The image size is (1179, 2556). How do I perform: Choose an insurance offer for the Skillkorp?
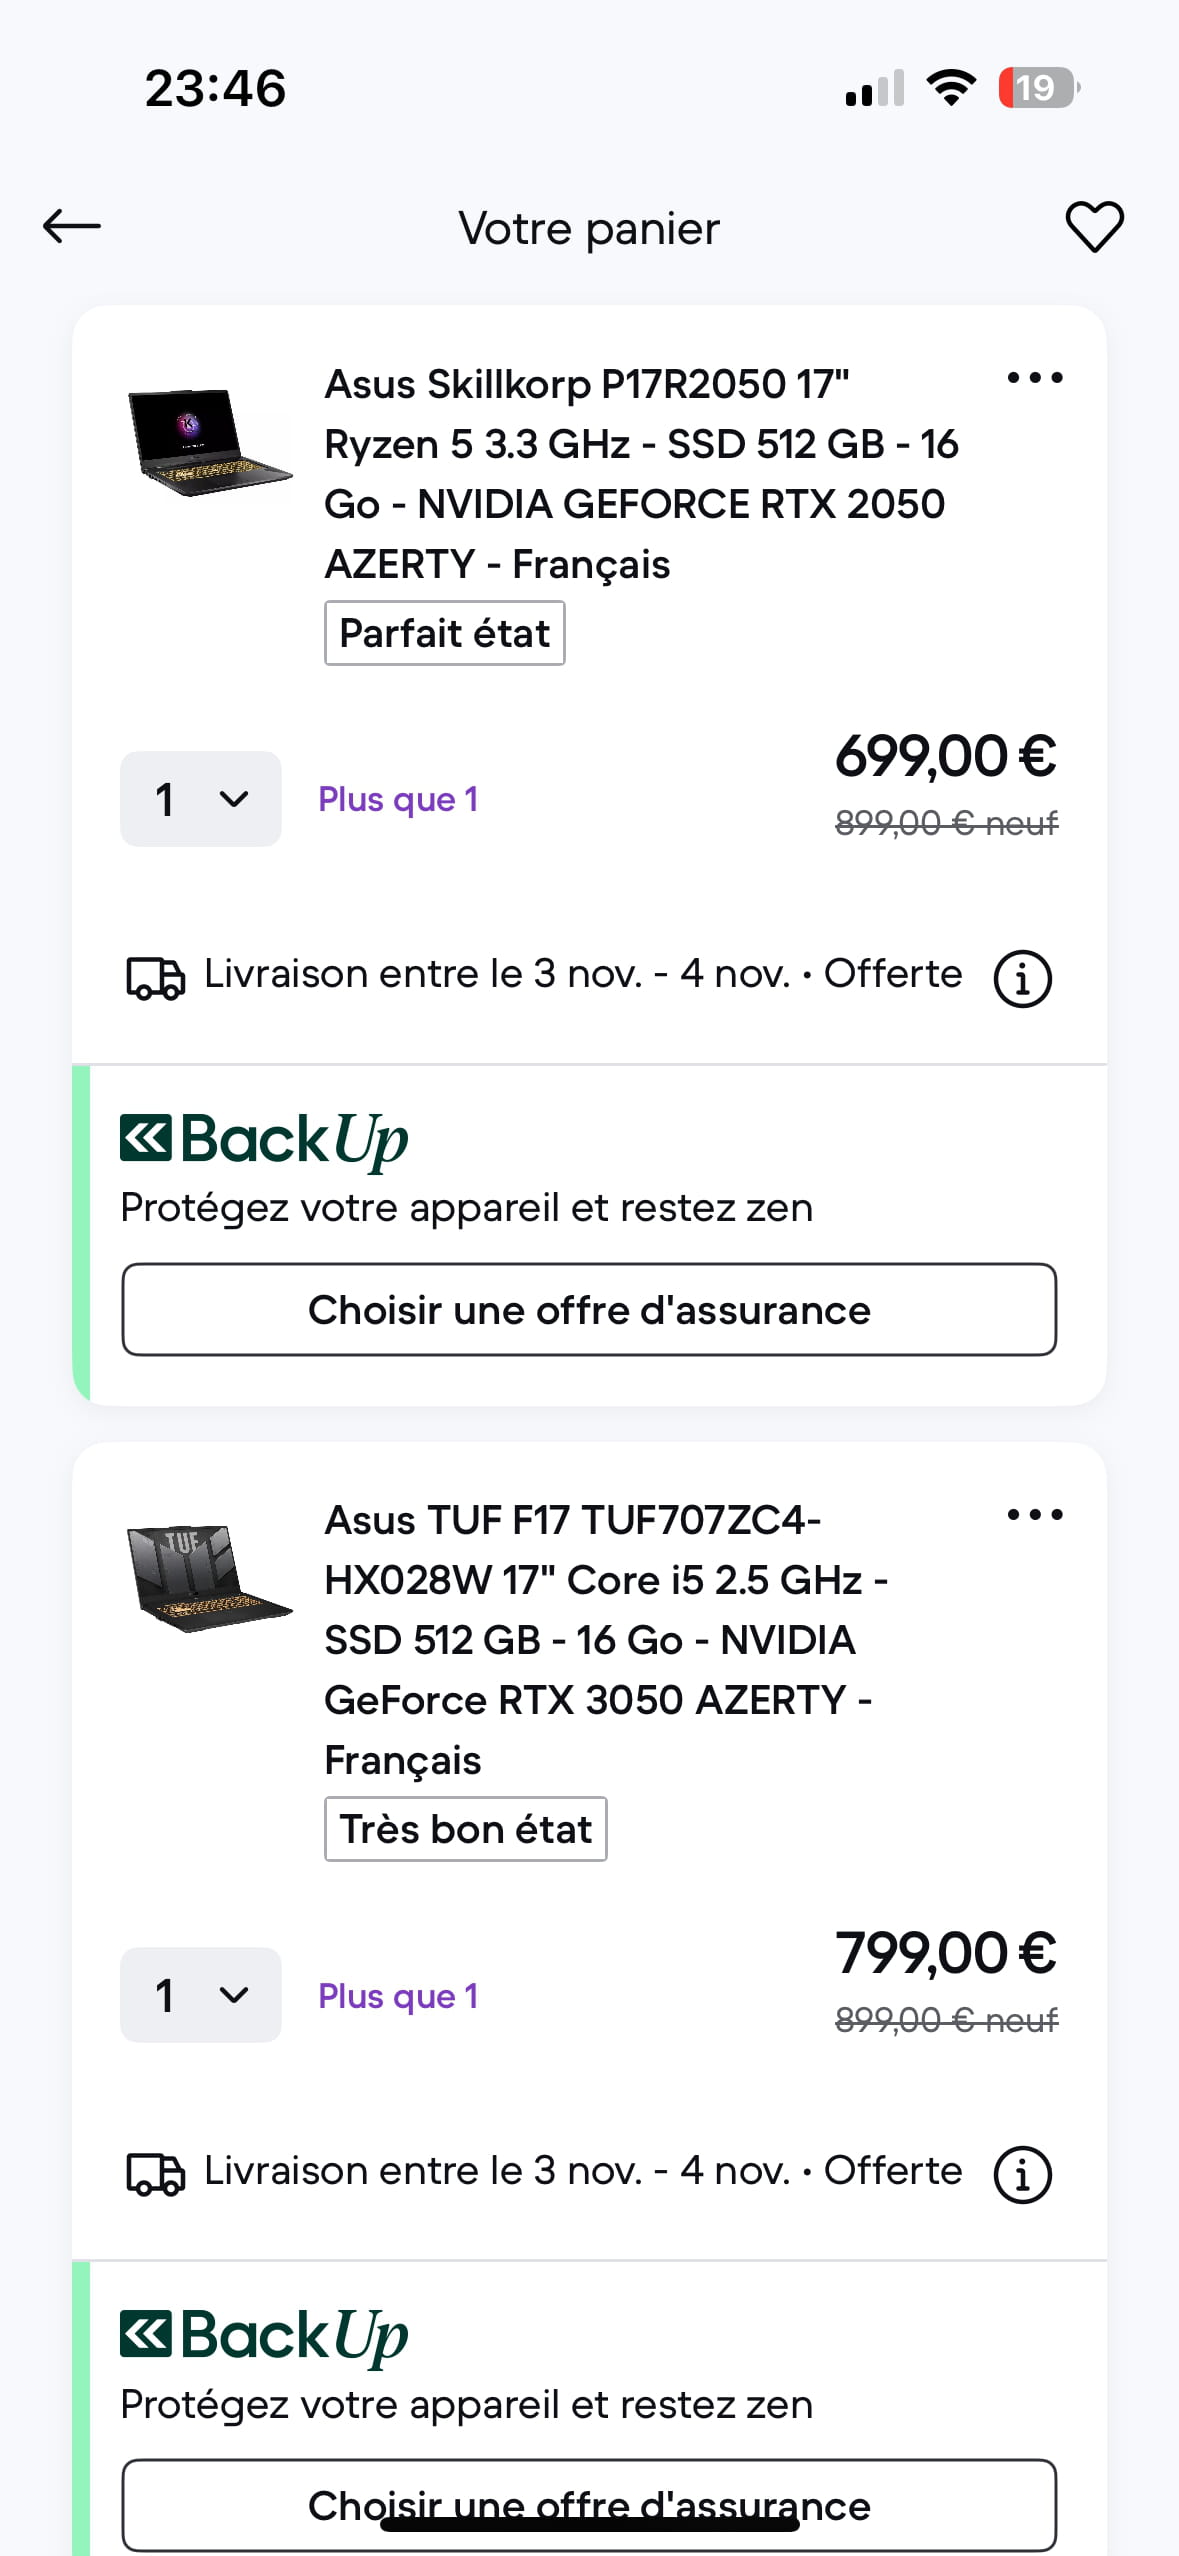tap(589, 1310)
